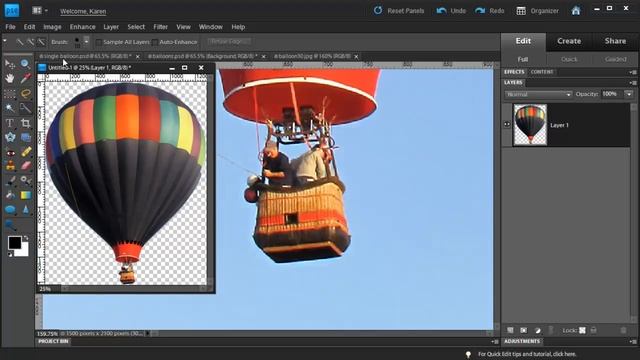
Task: Create a new layer in Layers panel
Action: pos(510,330)
